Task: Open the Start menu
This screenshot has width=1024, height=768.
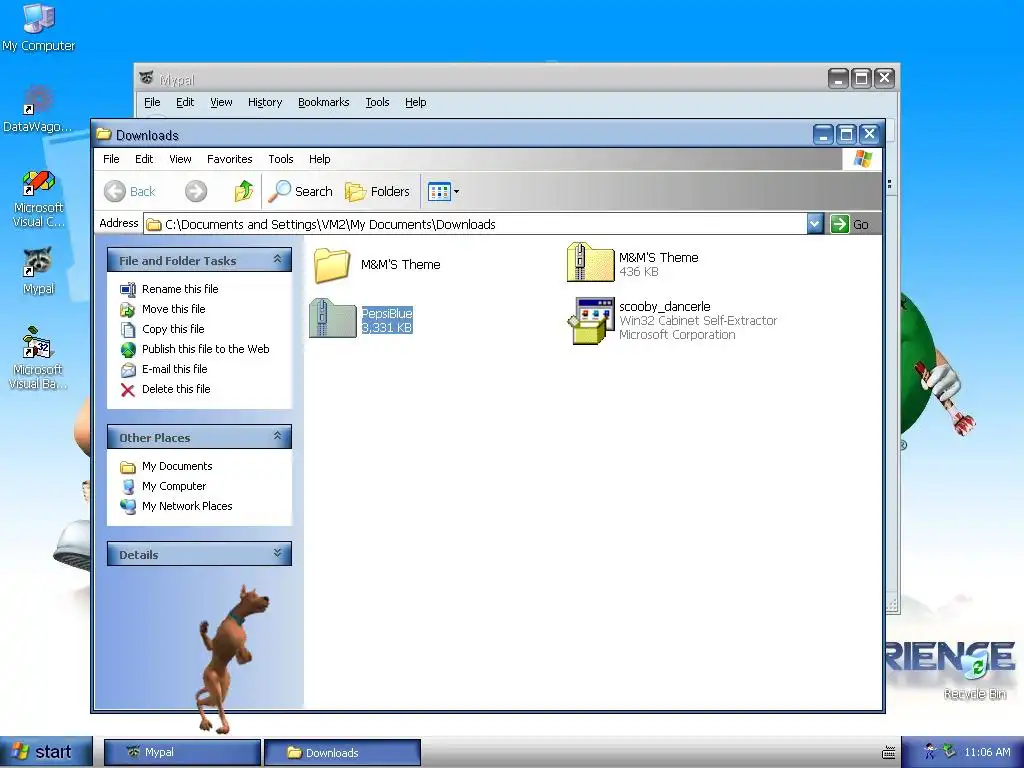Action: coord(46,752)
